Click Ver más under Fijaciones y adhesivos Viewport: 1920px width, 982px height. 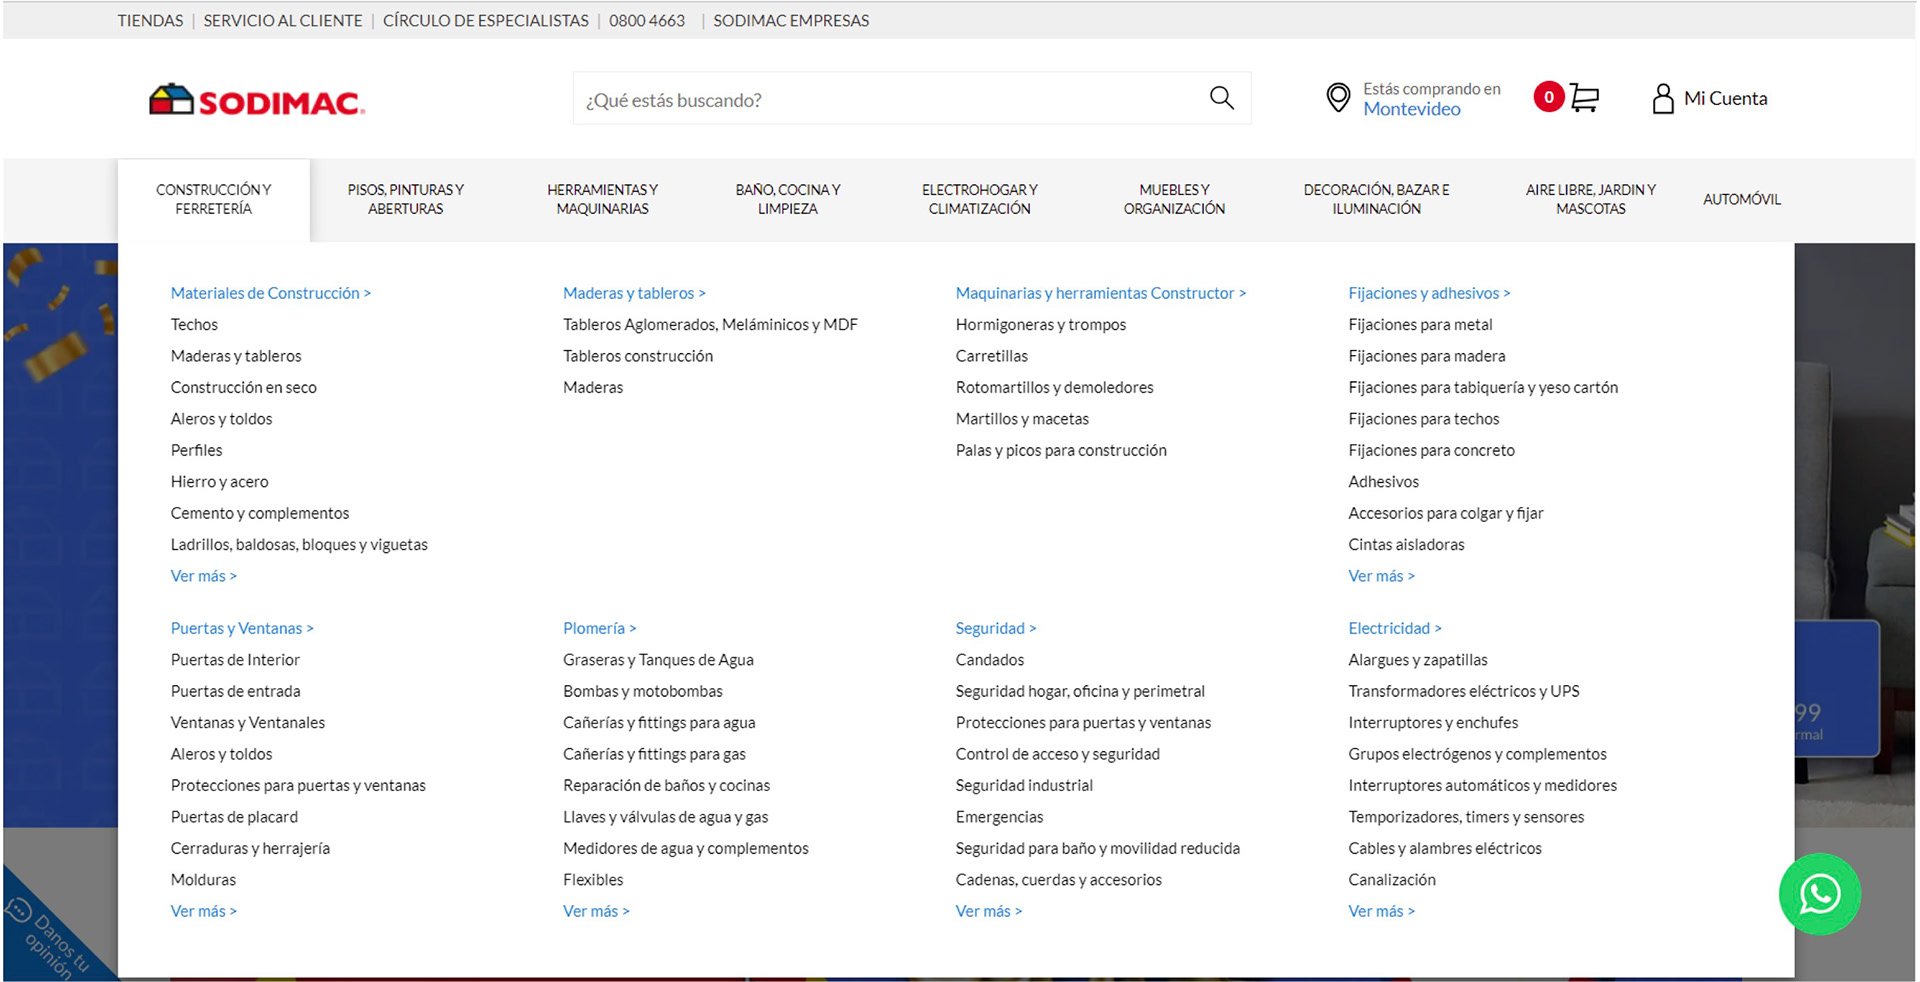(1381, 576)
